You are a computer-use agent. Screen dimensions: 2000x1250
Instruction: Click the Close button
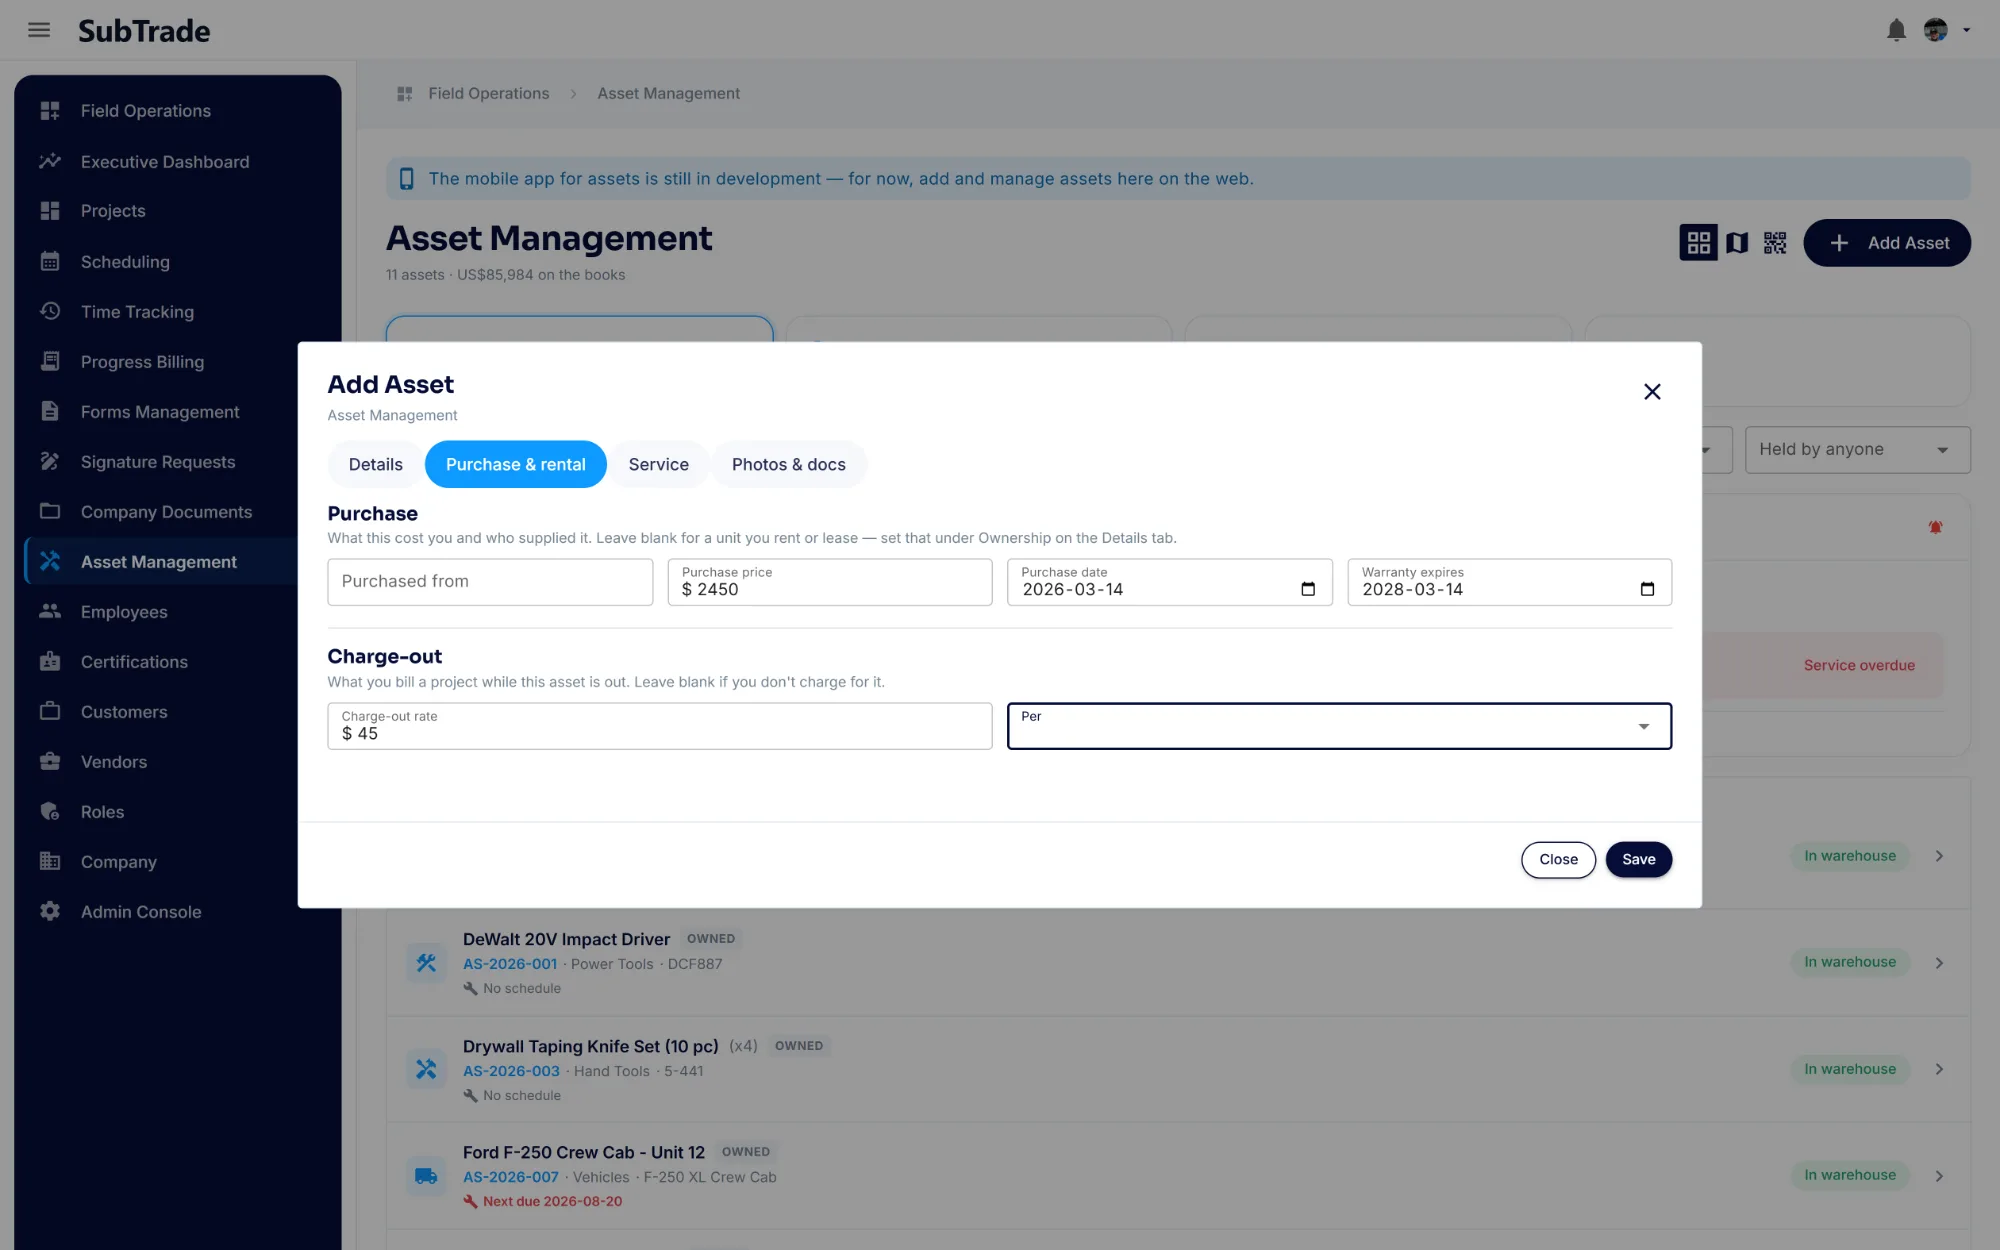click(x=1559, y=860)
